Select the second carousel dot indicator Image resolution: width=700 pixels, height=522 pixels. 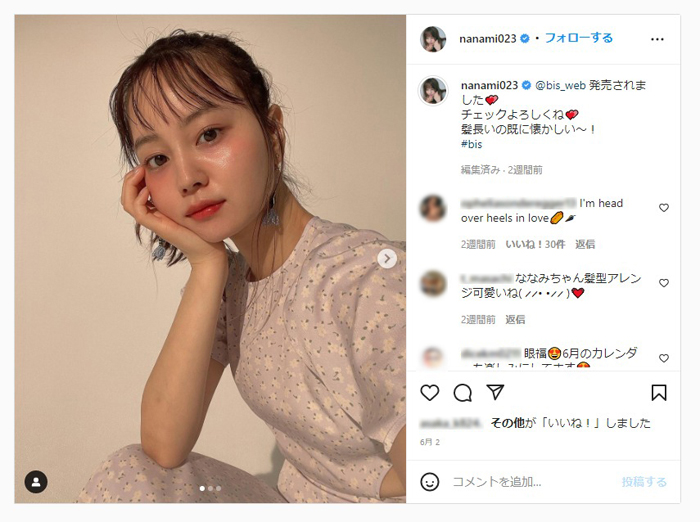coord(210,489)
